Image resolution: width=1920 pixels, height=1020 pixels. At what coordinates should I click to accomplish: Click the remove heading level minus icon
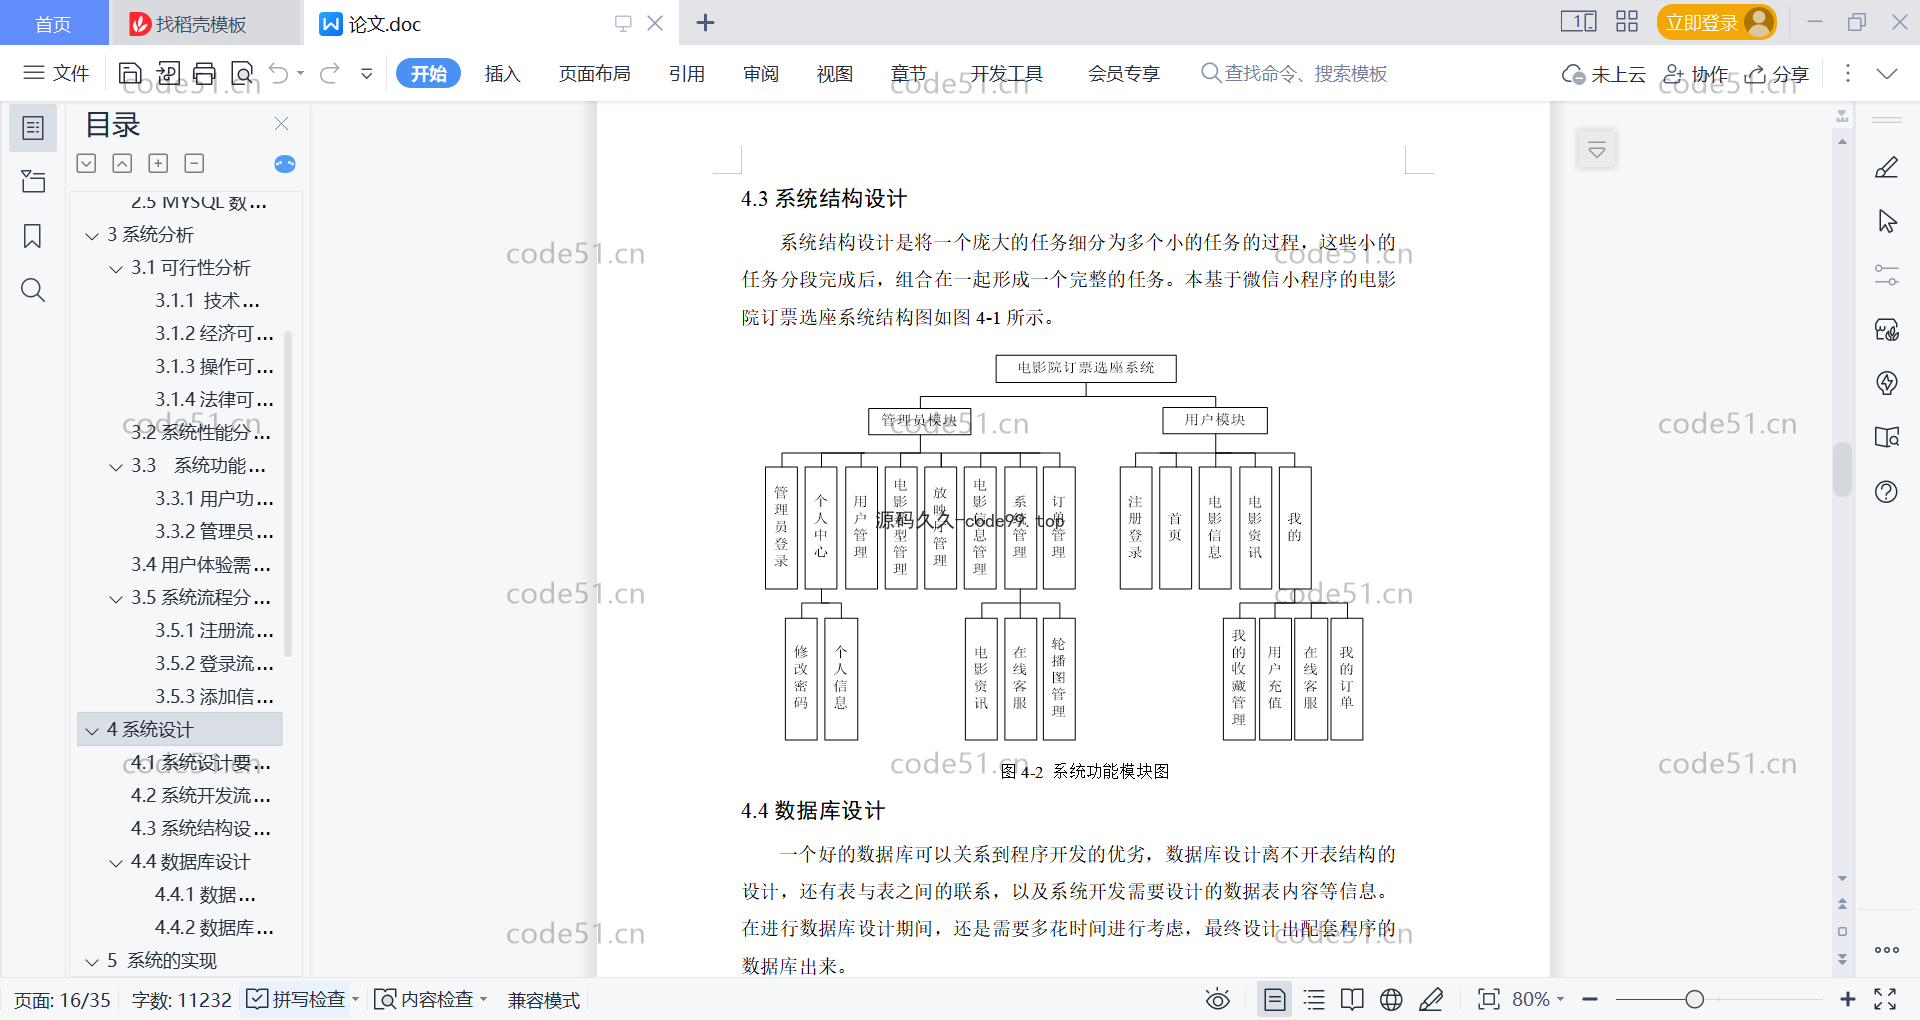coord(194,163)
